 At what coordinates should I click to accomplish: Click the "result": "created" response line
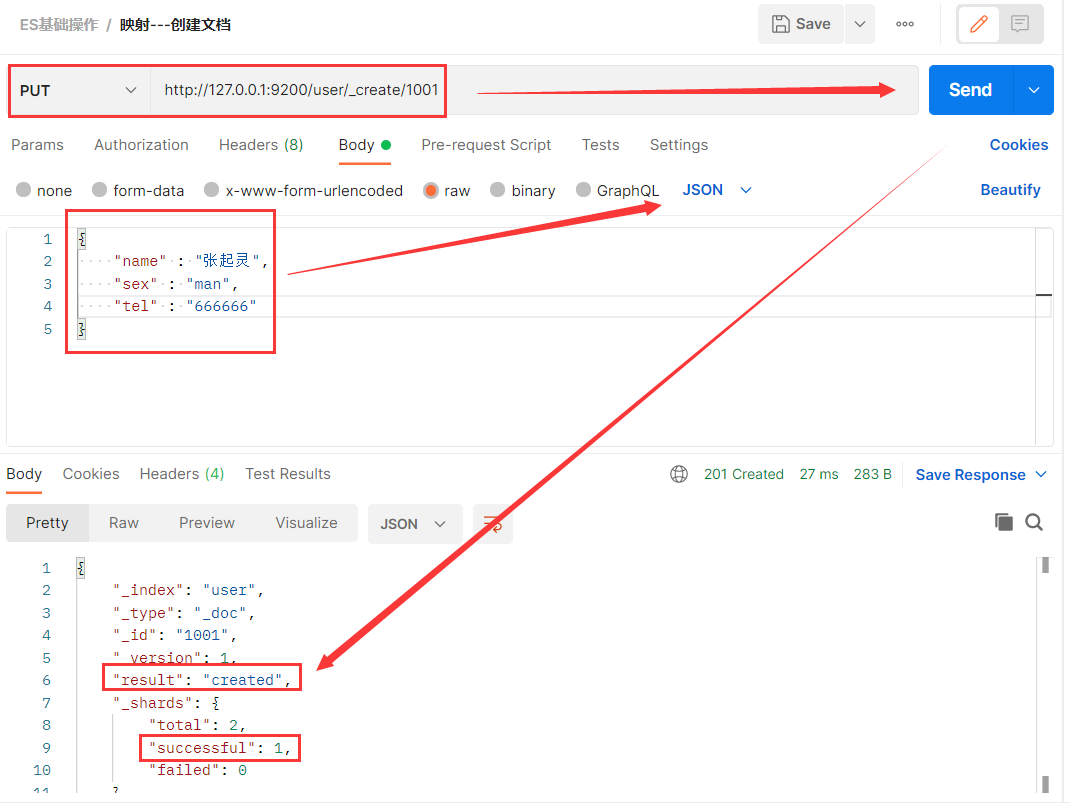pos(202,680)
